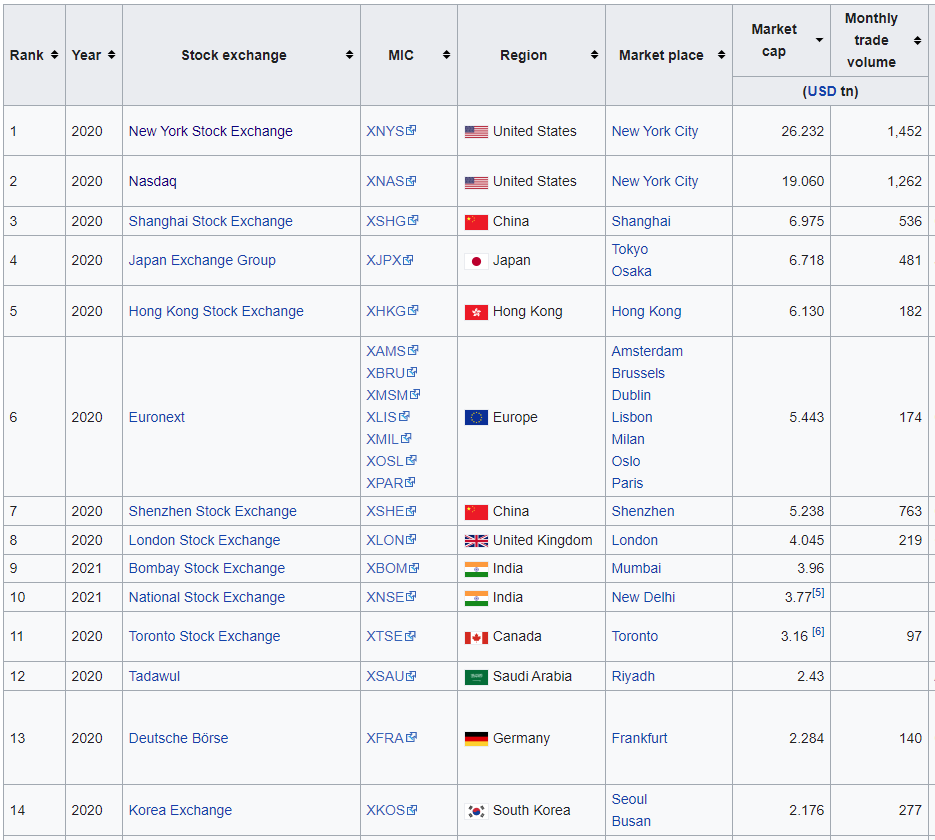Open Japan Exchange Group link
This screenshot has height=840, width=935.
point(202,261)
